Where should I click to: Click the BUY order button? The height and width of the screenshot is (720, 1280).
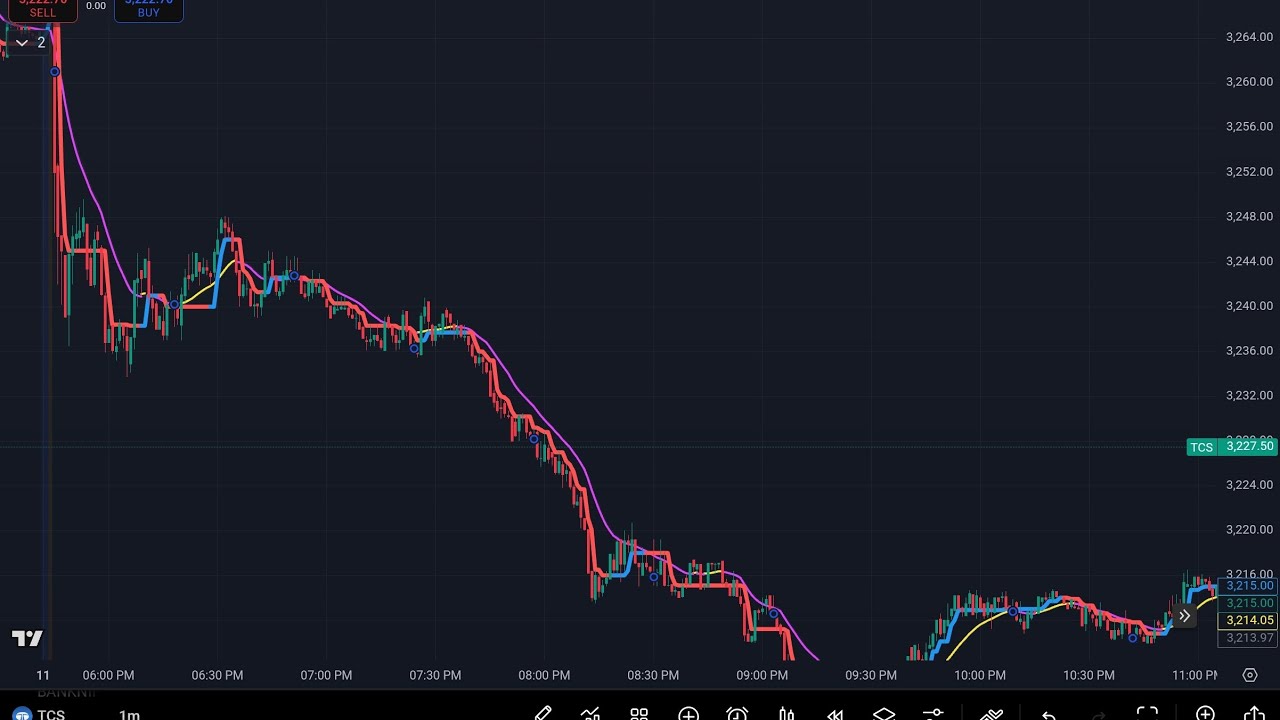point(148,9)
